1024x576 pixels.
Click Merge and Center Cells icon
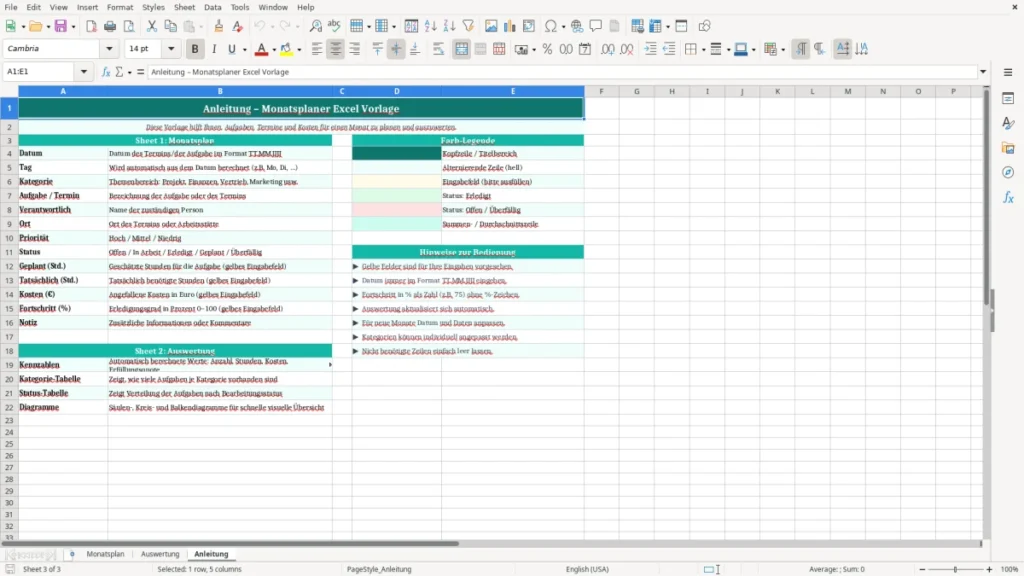click(x=462, y=49)
